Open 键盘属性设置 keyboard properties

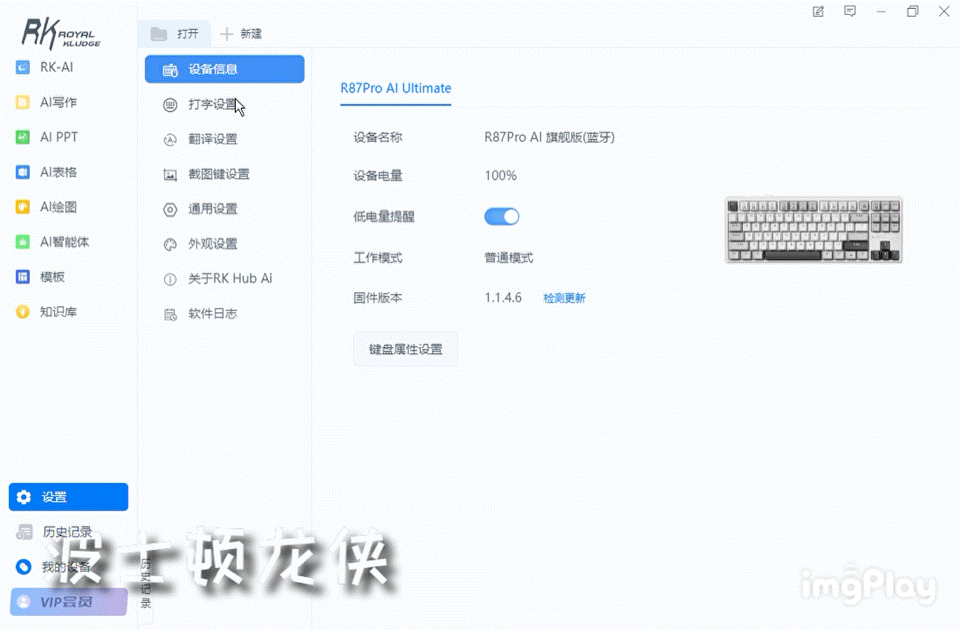[x=405, y=349]
